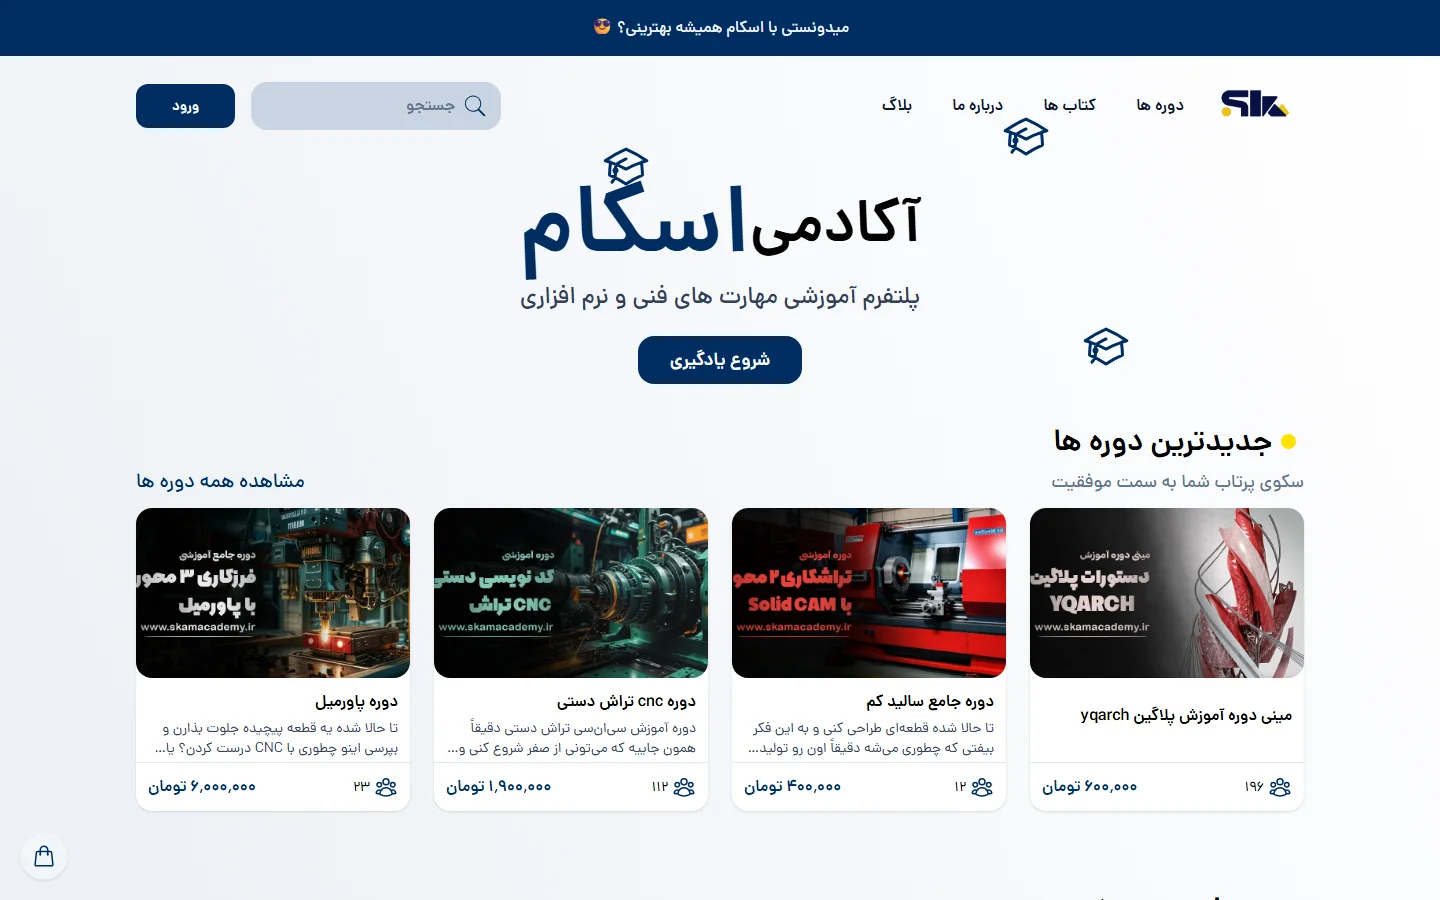Click student count ۱۹۶ on yqarch card
This screenshot has width=1440, height=900.
[1254, 787]
